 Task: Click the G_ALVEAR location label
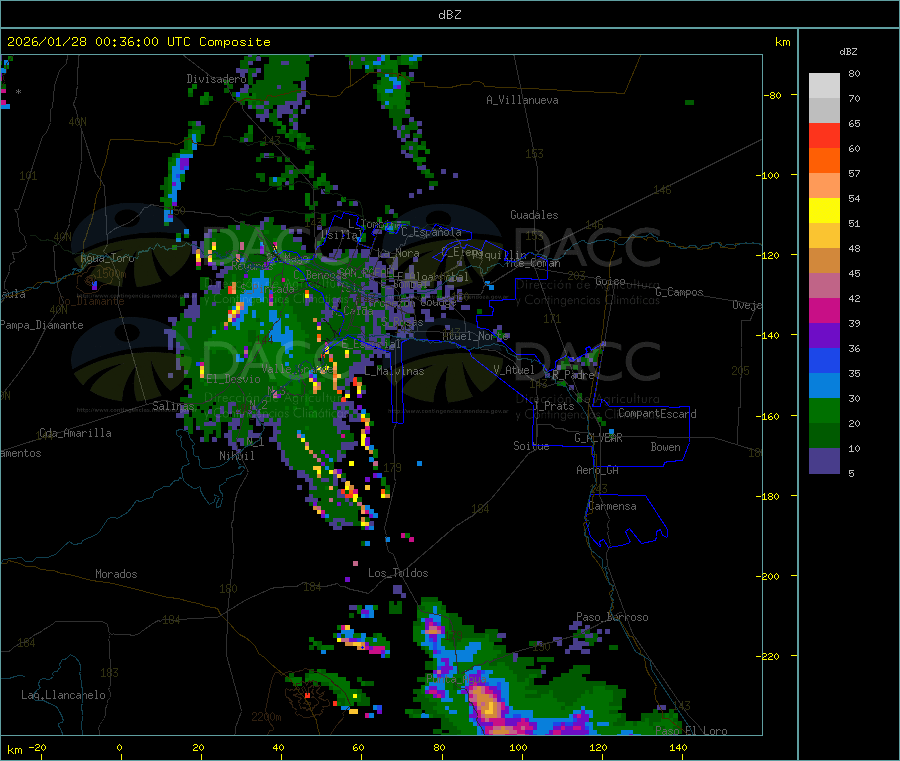click(x=598, y=438)
